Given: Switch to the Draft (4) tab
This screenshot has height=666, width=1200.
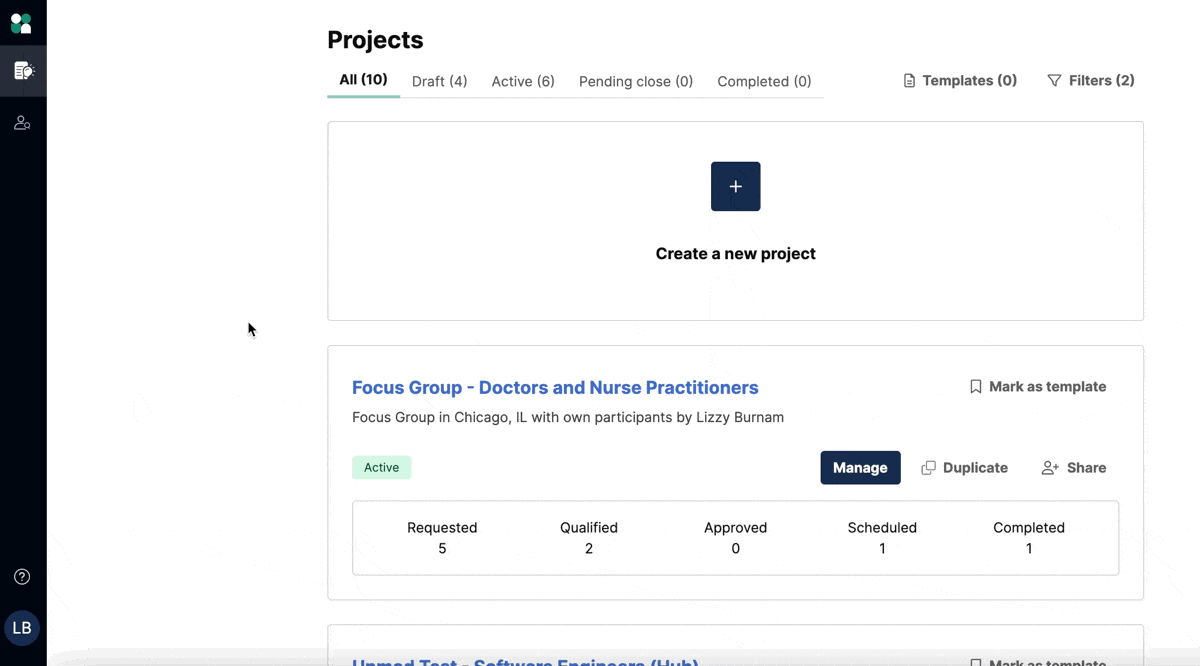Looking at the screenshot, I should pyautogui.click(x=439, y=82).
